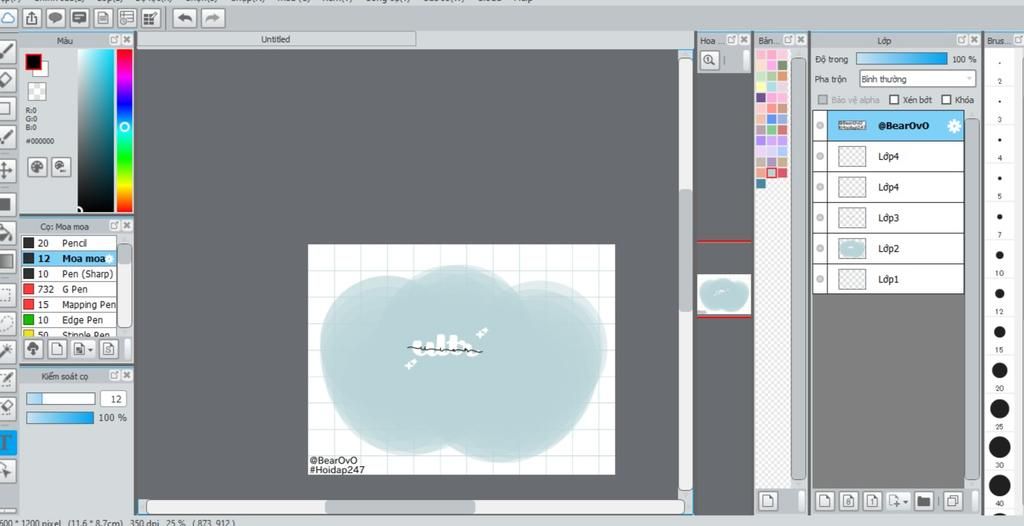Open the Pha trộn blend mode dropdown

click(917, 79)
